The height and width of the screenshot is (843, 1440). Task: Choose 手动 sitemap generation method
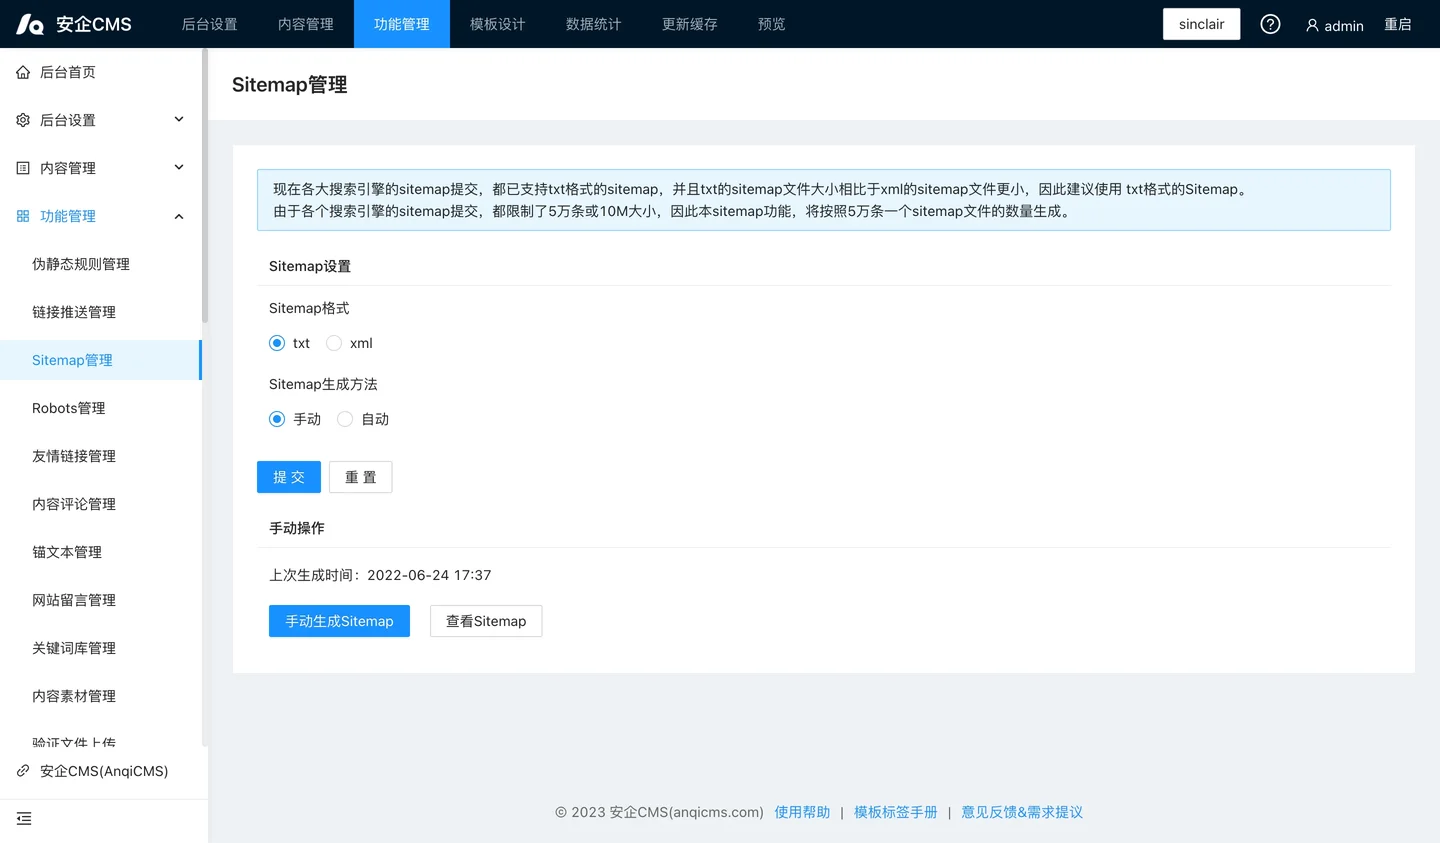point(277,419)
